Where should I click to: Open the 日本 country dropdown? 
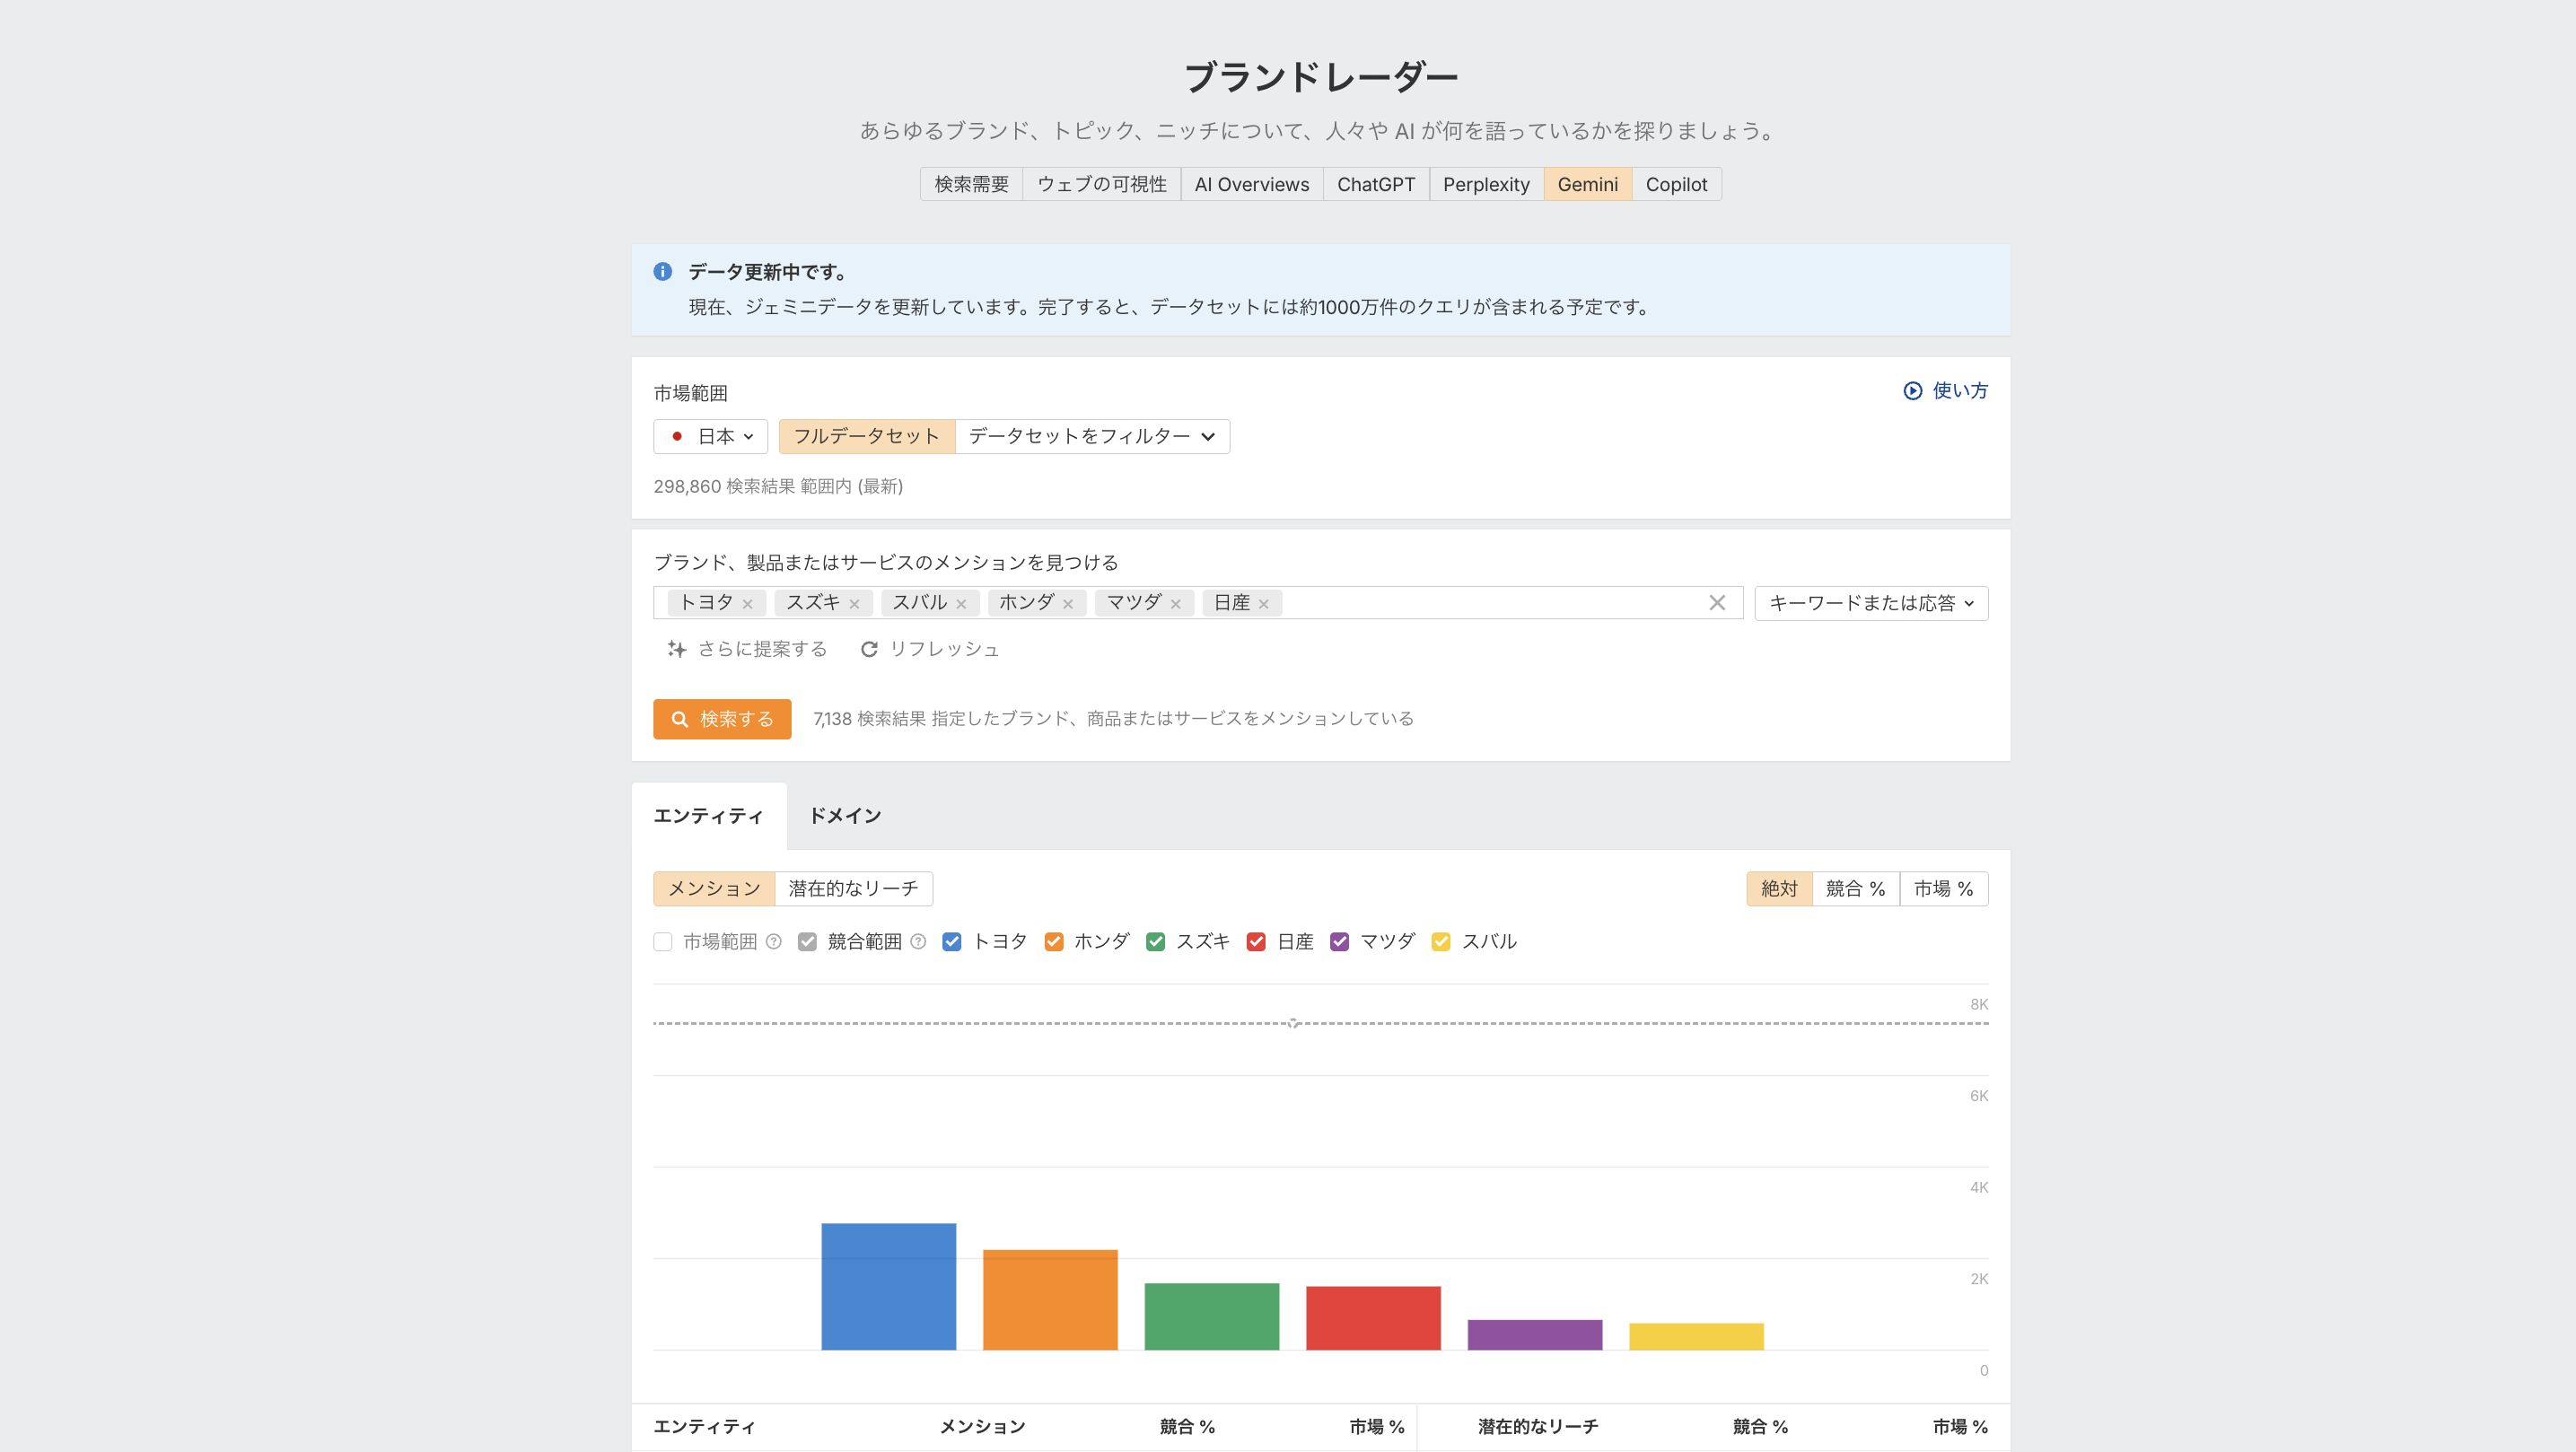[x=711, y=437]
